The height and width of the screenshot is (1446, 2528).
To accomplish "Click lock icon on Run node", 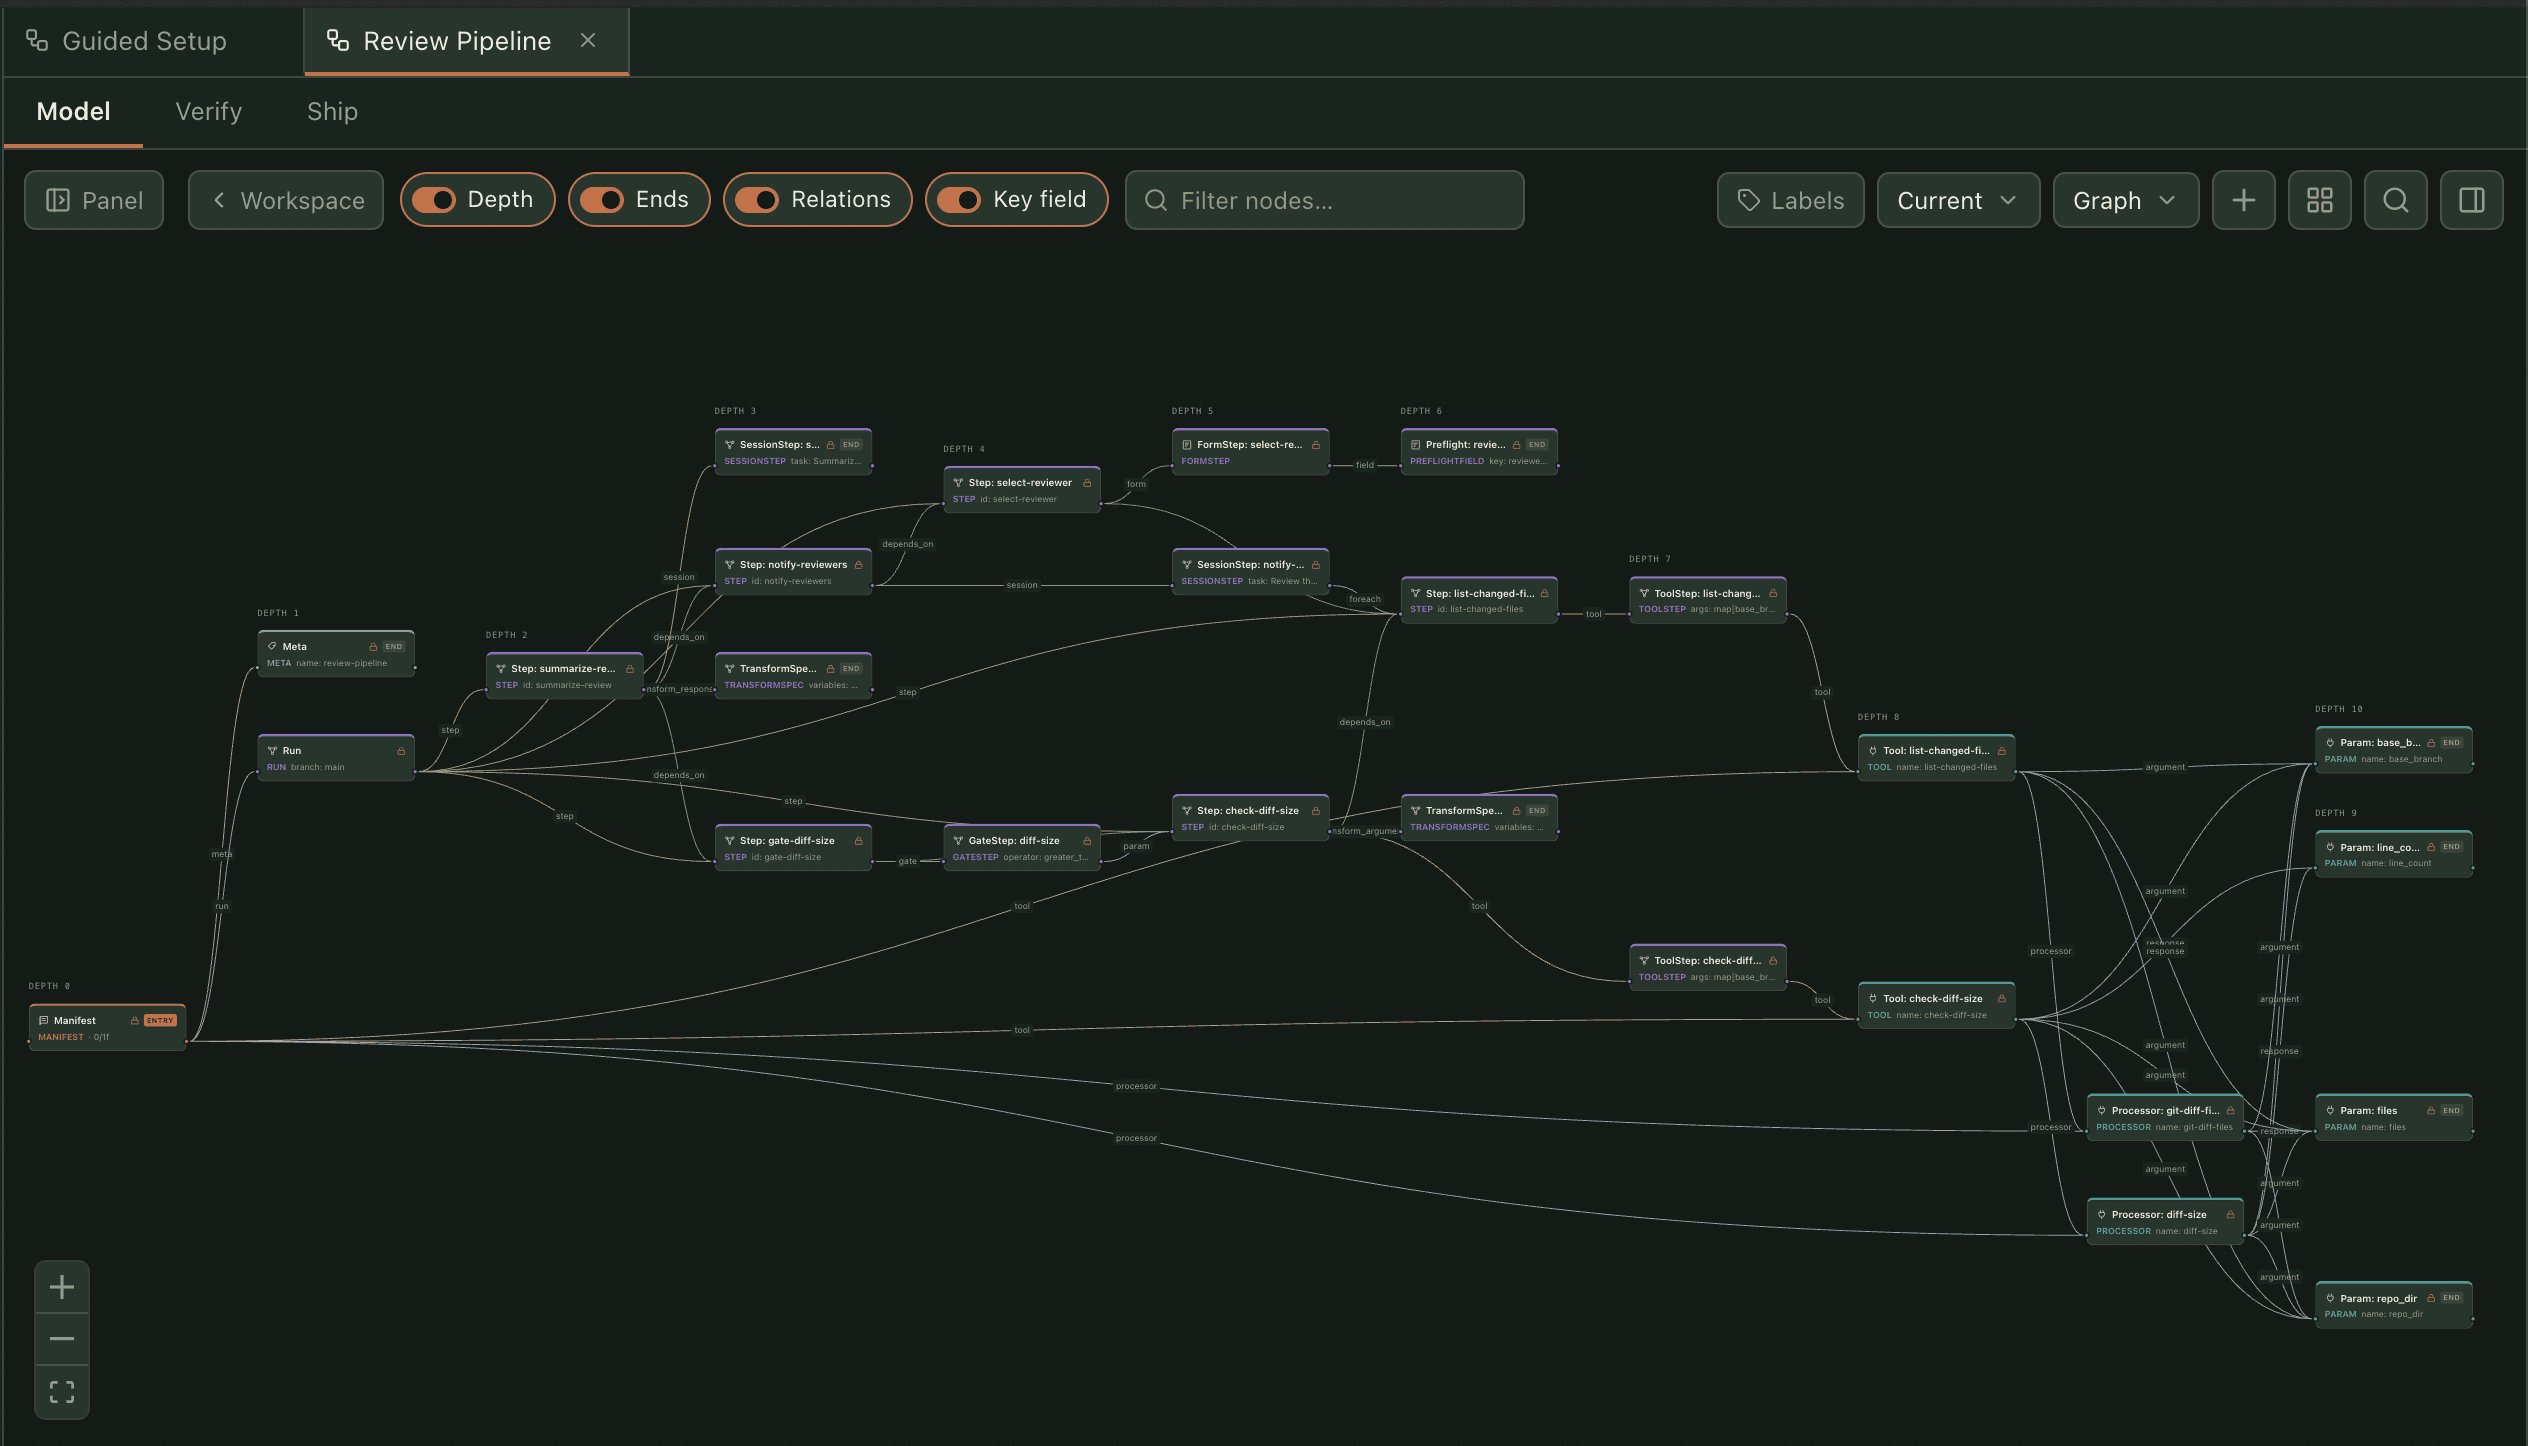I will click(401, 751).
